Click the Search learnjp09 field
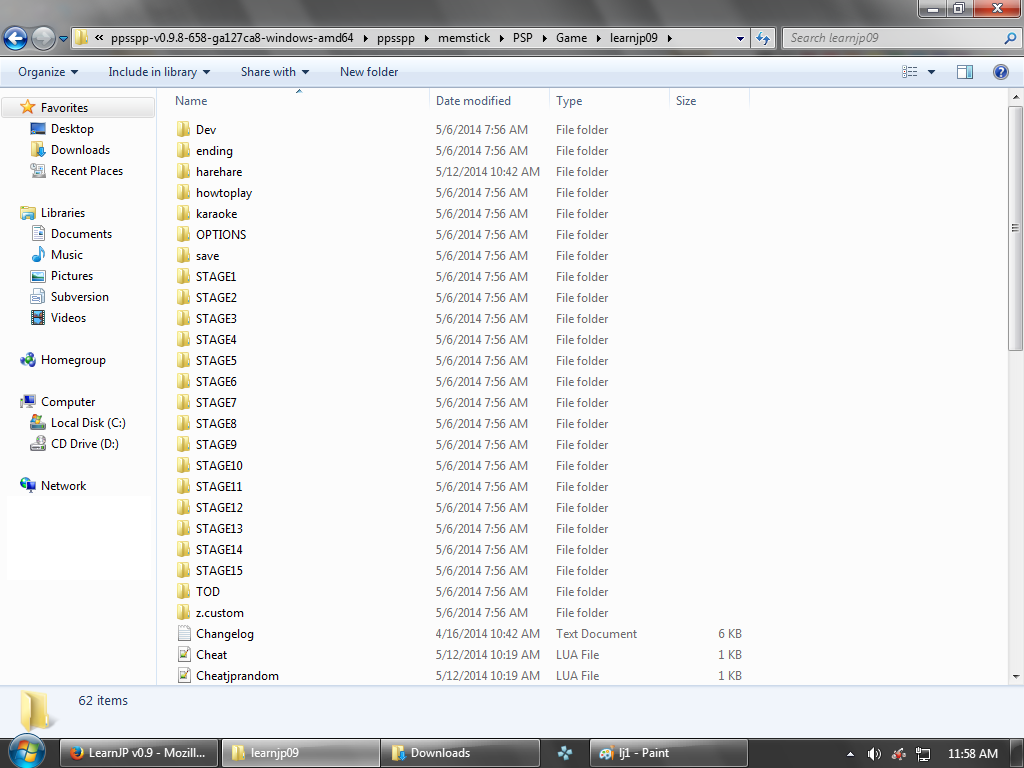The height and width of the screenshot is (768, 1024). point(892,38)
